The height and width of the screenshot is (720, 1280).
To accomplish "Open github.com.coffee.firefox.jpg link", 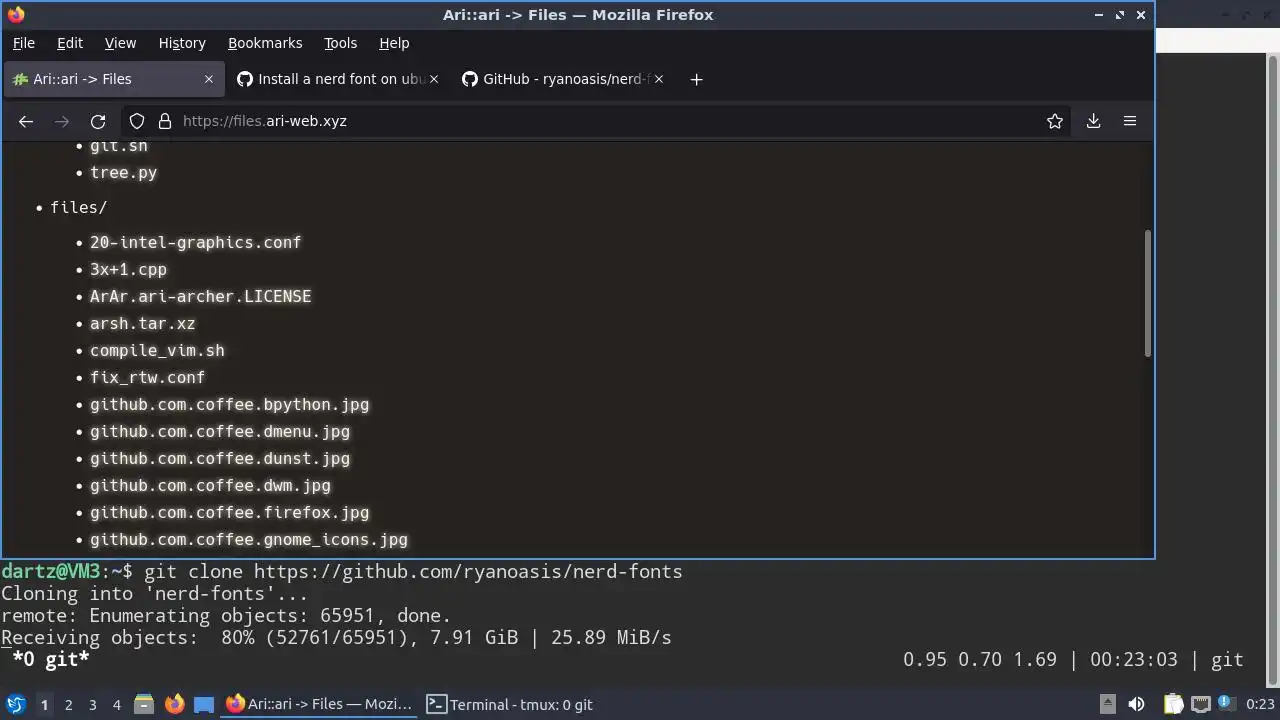I will tap(229, 513).
